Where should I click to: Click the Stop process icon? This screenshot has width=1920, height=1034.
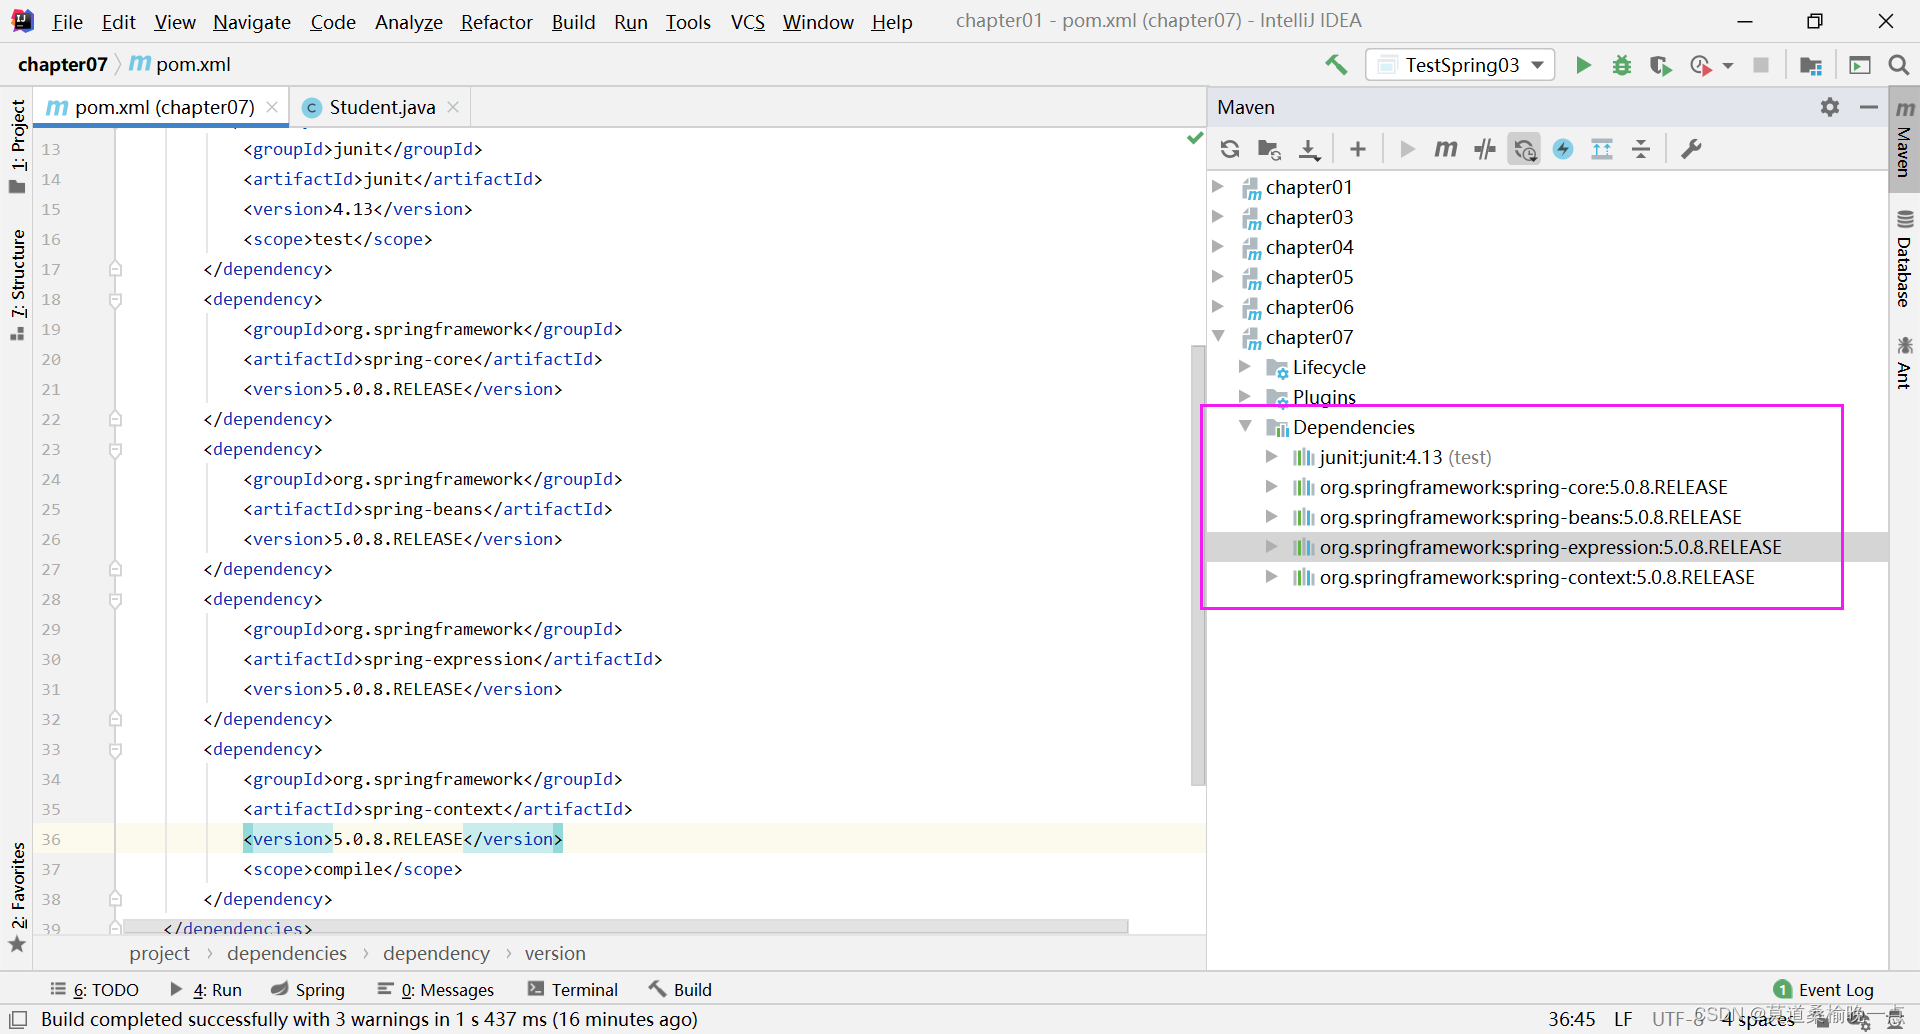[1761, 65]
